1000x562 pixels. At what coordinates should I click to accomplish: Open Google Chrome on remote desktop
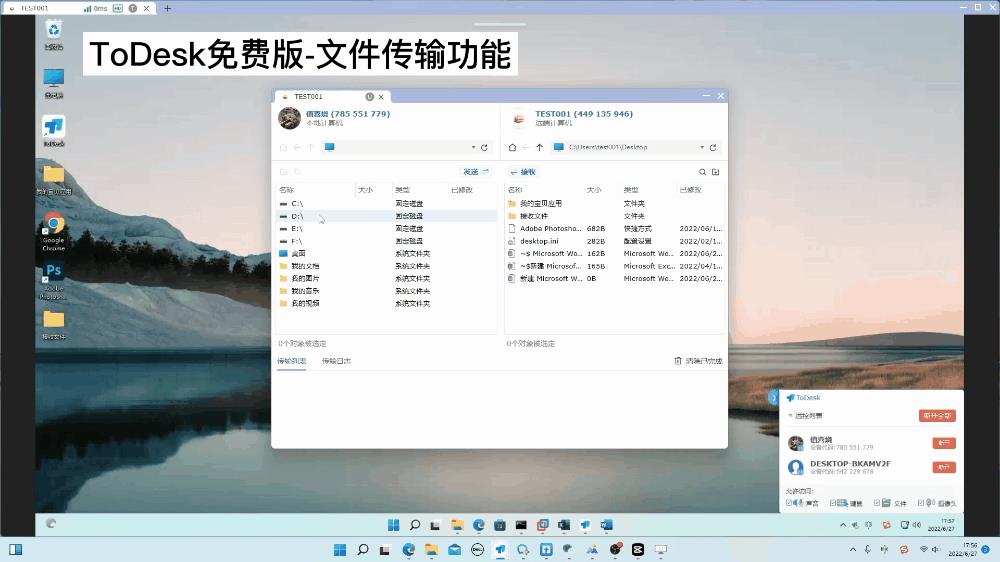pyautogui.click(x=54, y=232)
